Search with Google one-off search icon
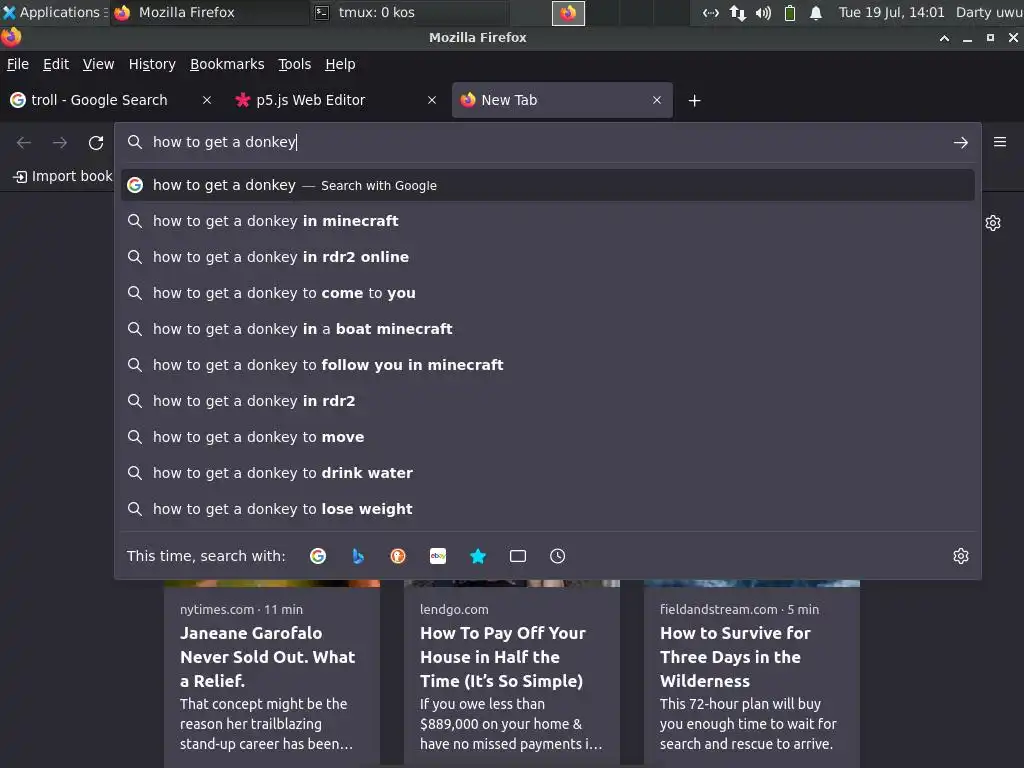The width and height of the screenshot is (1024, 768). click(318, 556)
